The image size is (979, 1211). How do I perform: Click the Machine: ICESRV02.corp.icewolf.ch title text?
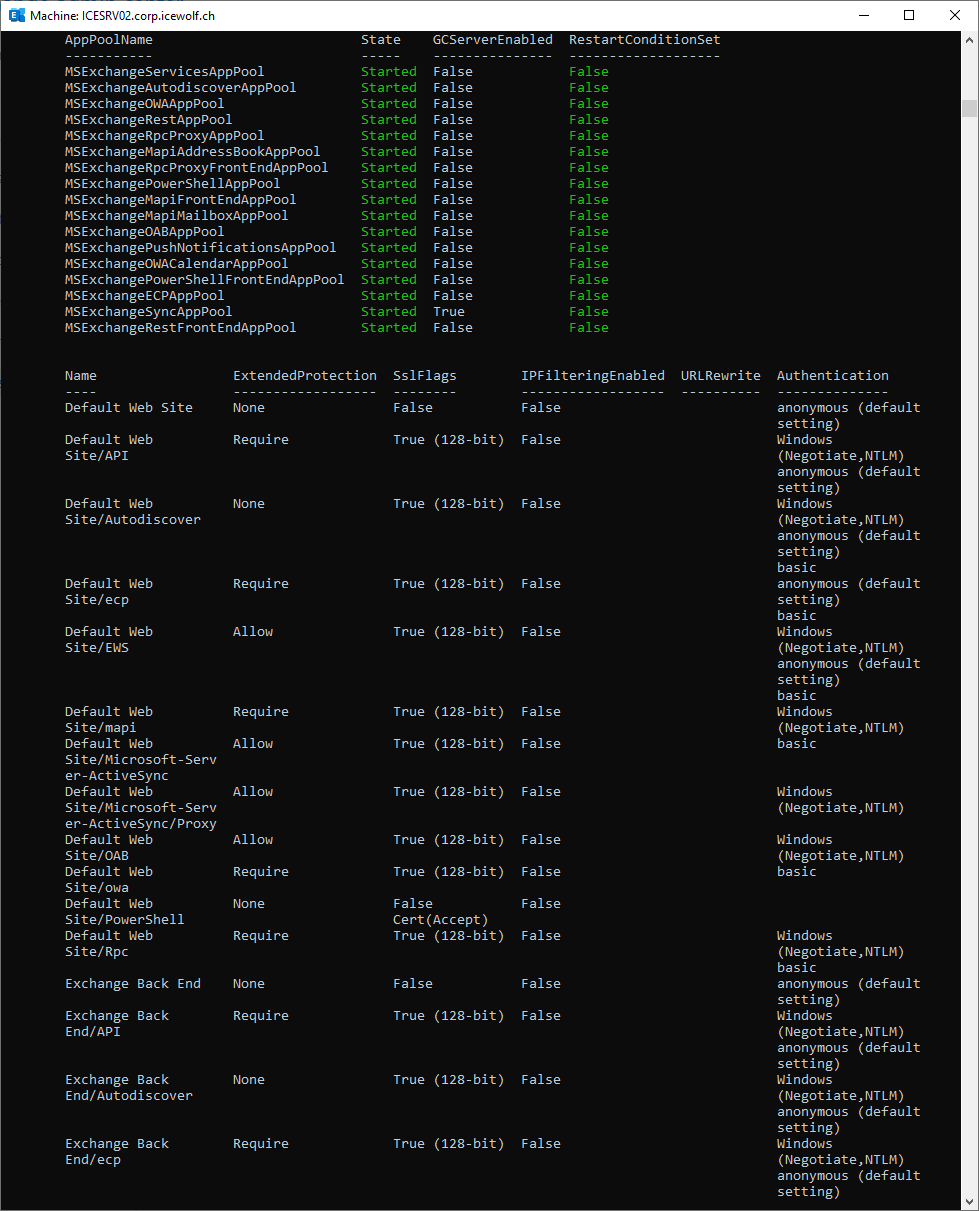(x=122, y=16)
